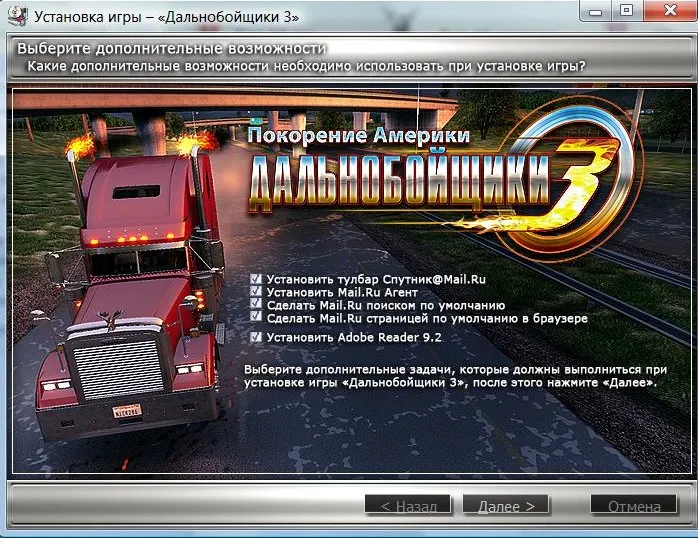
Task: Click the 'Выберите дополнительные возможности' heading
Action: [x=171, y=48]
